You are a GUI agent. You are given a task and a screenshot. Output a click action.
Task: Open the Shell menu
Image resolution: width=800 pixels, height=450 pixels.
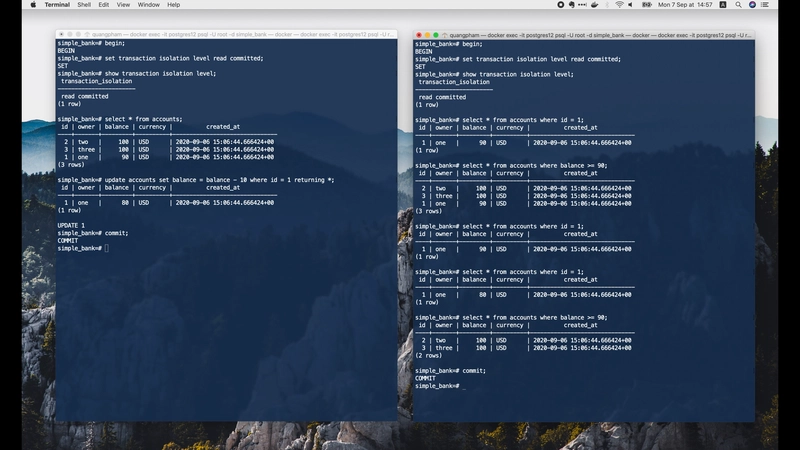(x=84, y=5)
